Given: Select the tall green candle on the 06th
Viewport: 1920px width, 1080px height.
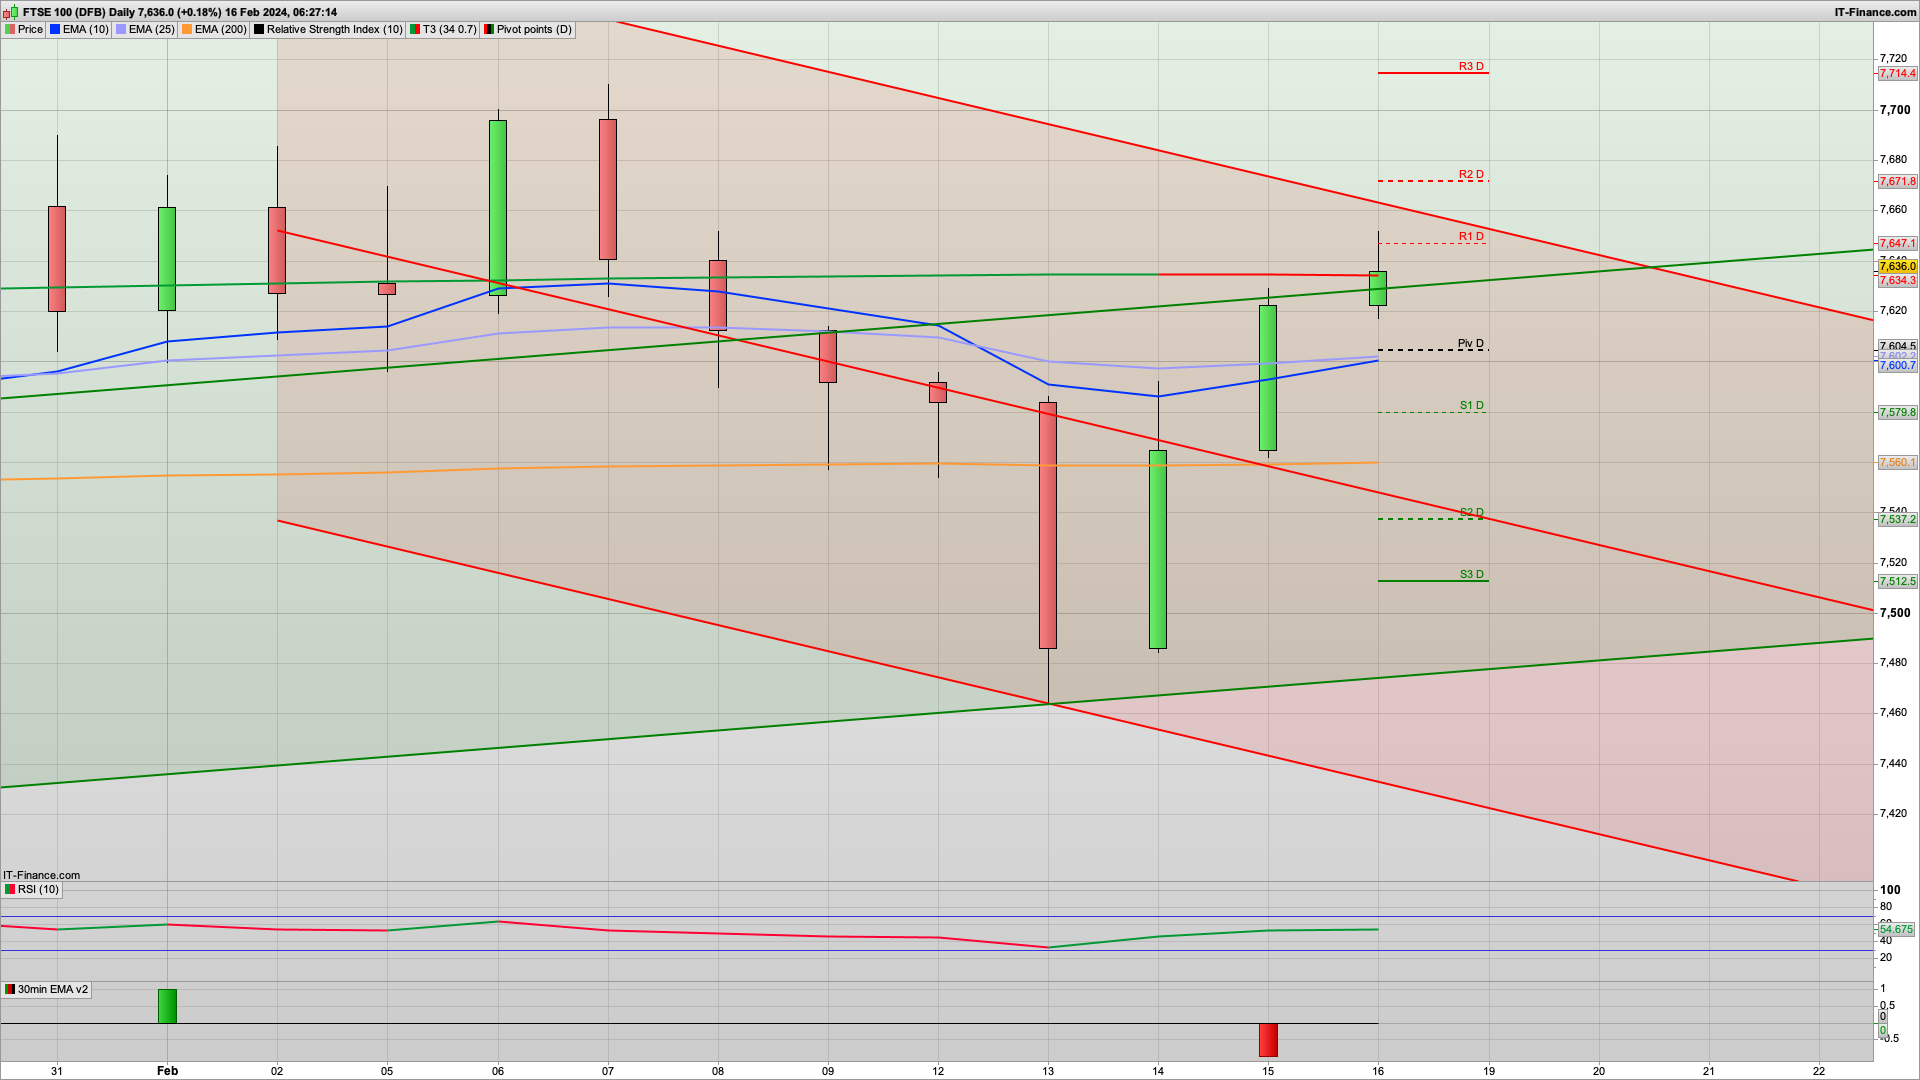Looking at the screenshot, I should click(x=498, y=207).
